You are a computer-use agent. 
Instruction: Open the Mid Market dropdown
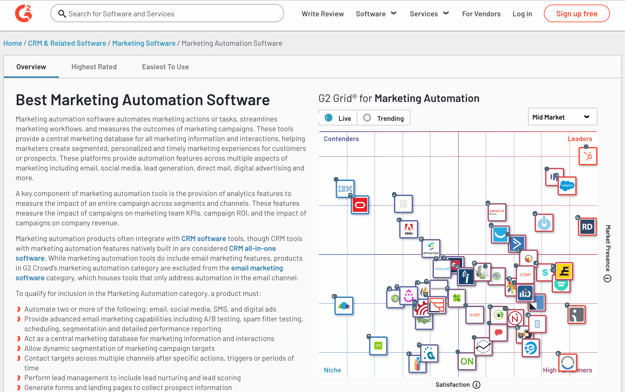562,117
